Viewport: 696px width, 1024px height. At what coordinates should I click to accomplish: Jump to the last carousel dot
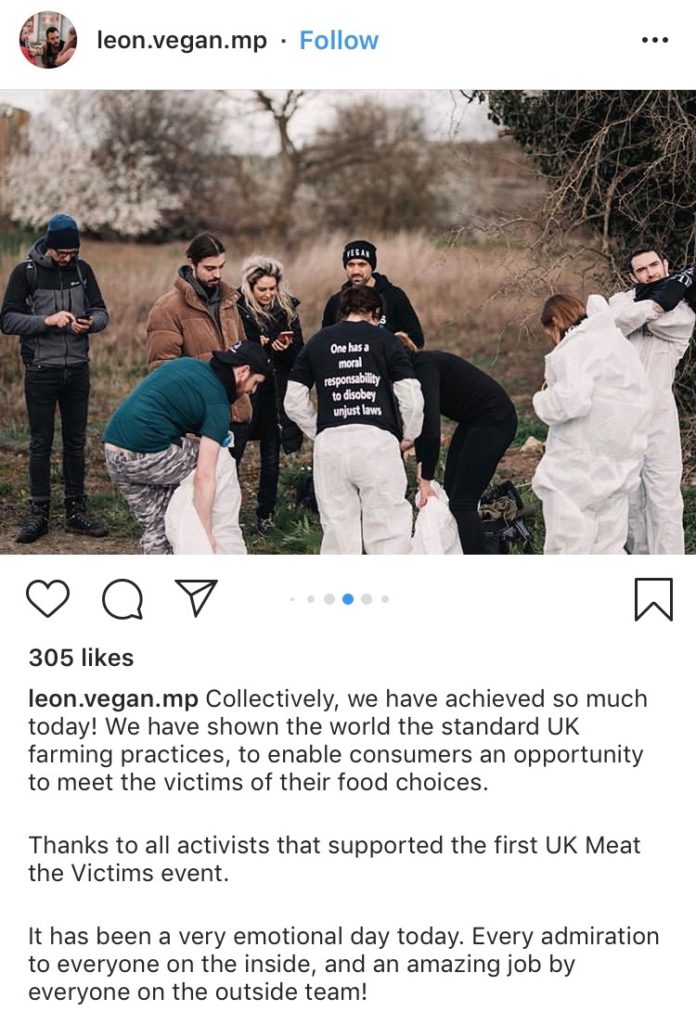pyautogui.click(x=385, y=599)
